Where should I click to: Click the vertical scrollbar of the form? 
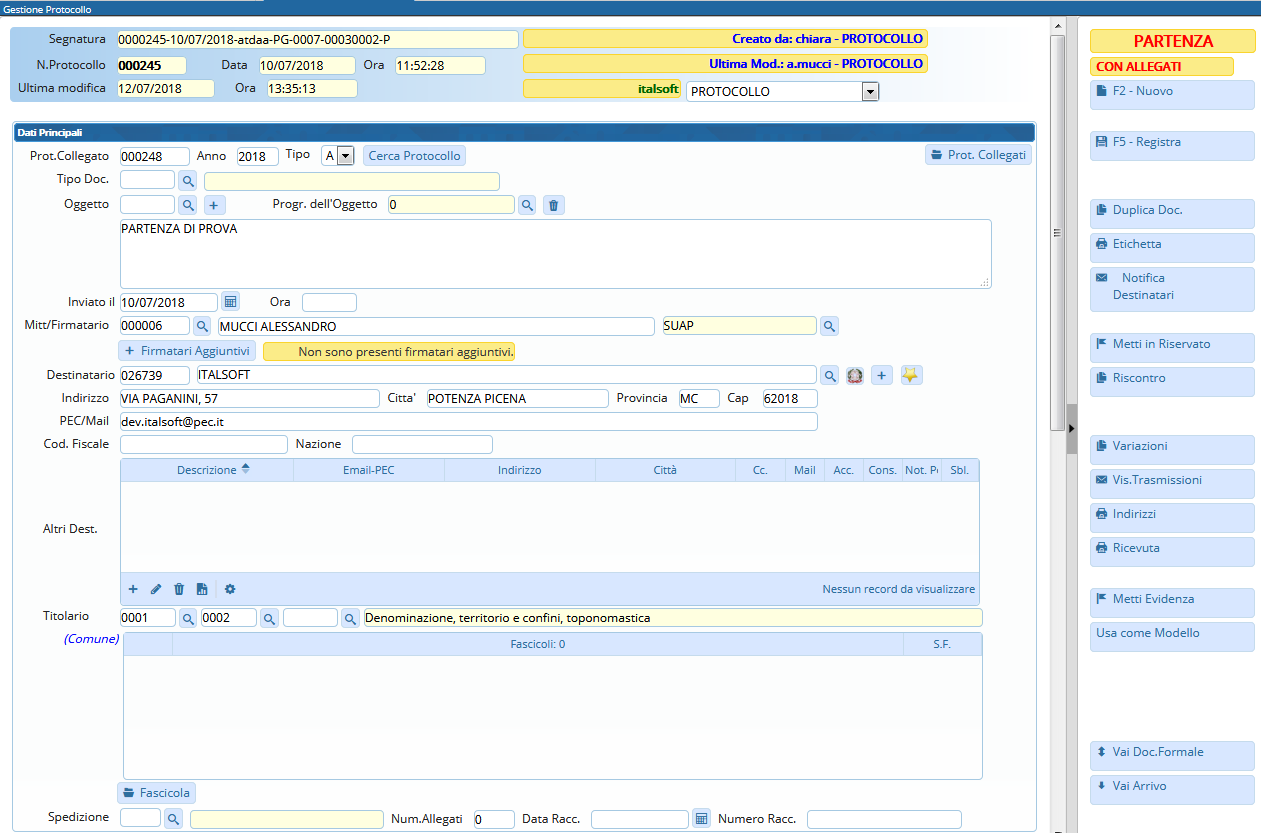point(1056,232)
